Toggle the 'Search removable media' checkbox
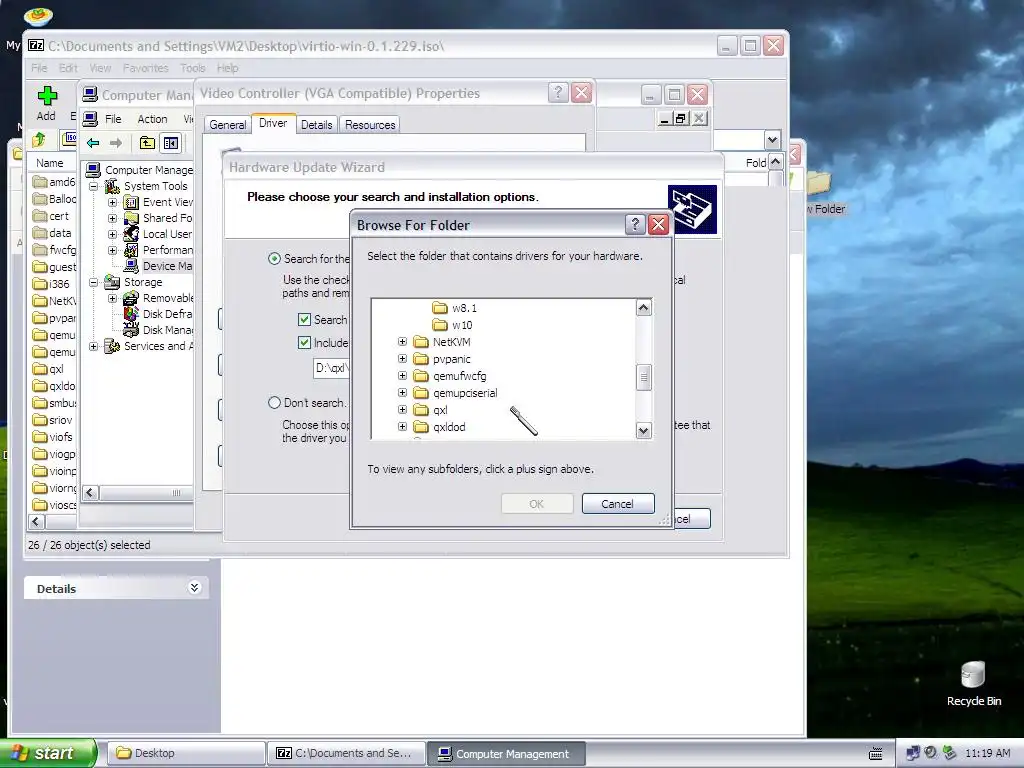Viewport: 1024px width, 768px height. tap(304, 319)
